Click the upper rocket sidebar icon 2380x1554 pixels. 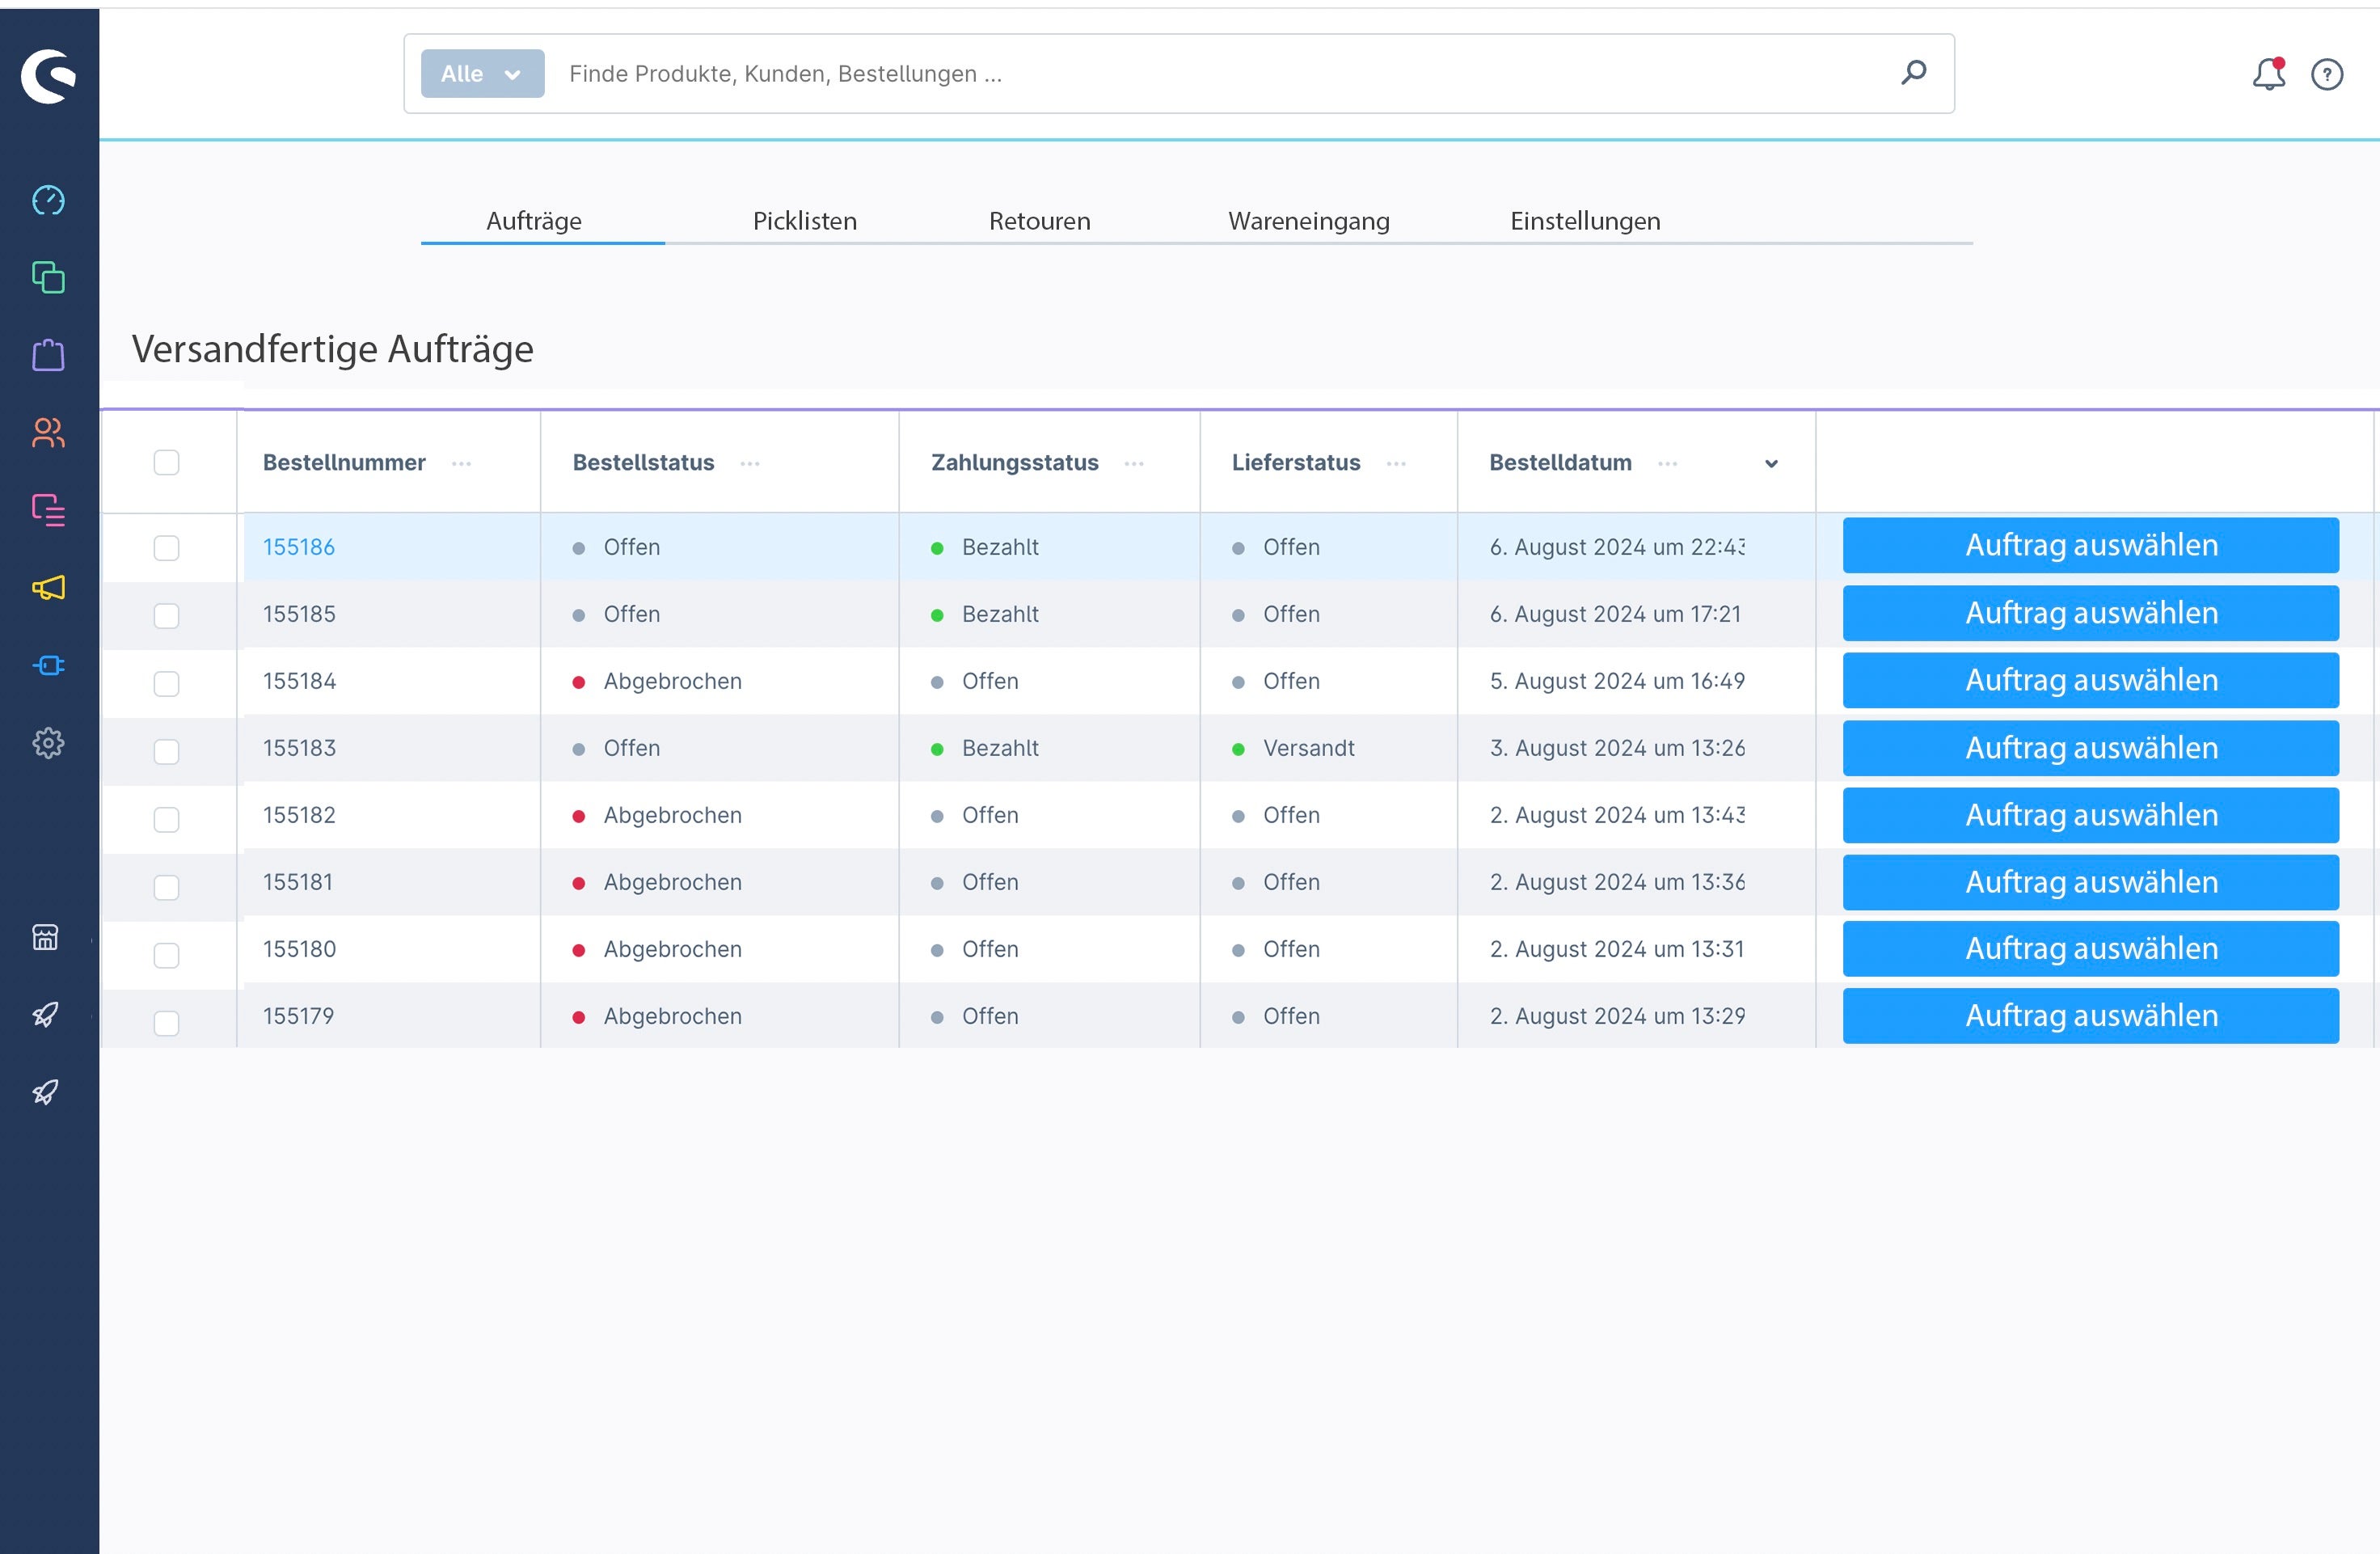(45, 1014)
